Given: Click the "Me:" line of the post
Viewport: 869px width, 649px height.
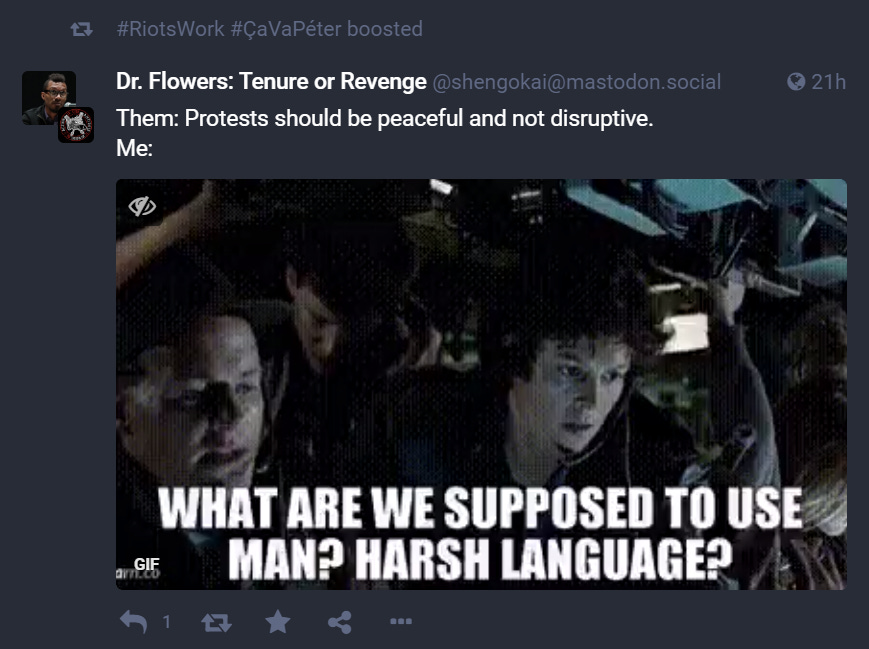Looking at the screenshot, I should [x=134, y=148].
